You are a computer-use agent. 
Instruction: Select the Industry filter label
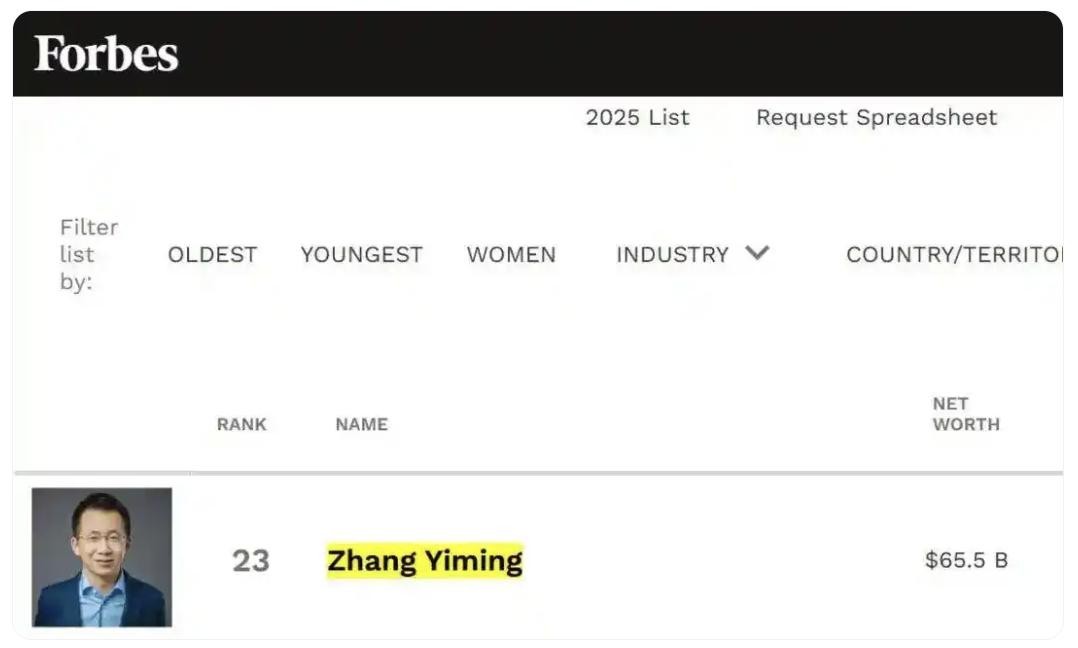[x=672, y=255]
